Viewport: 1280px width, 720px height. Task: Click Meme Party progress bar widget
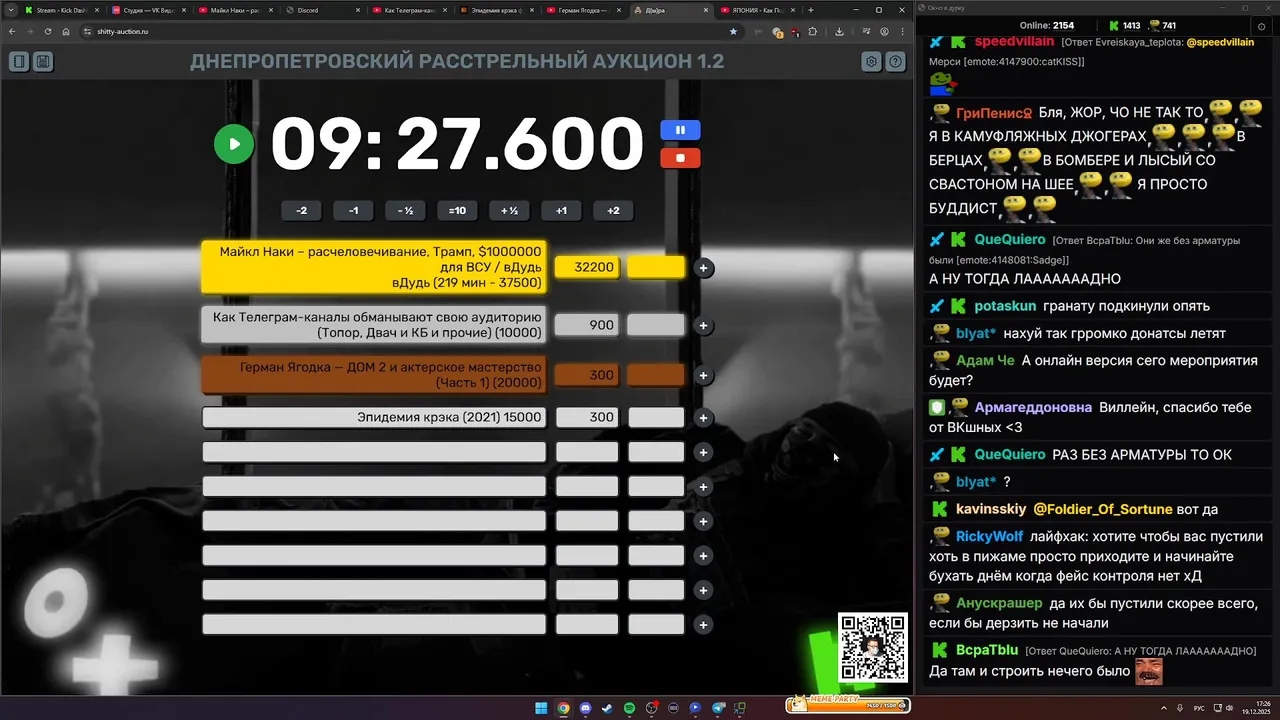[x=847, y=703]
